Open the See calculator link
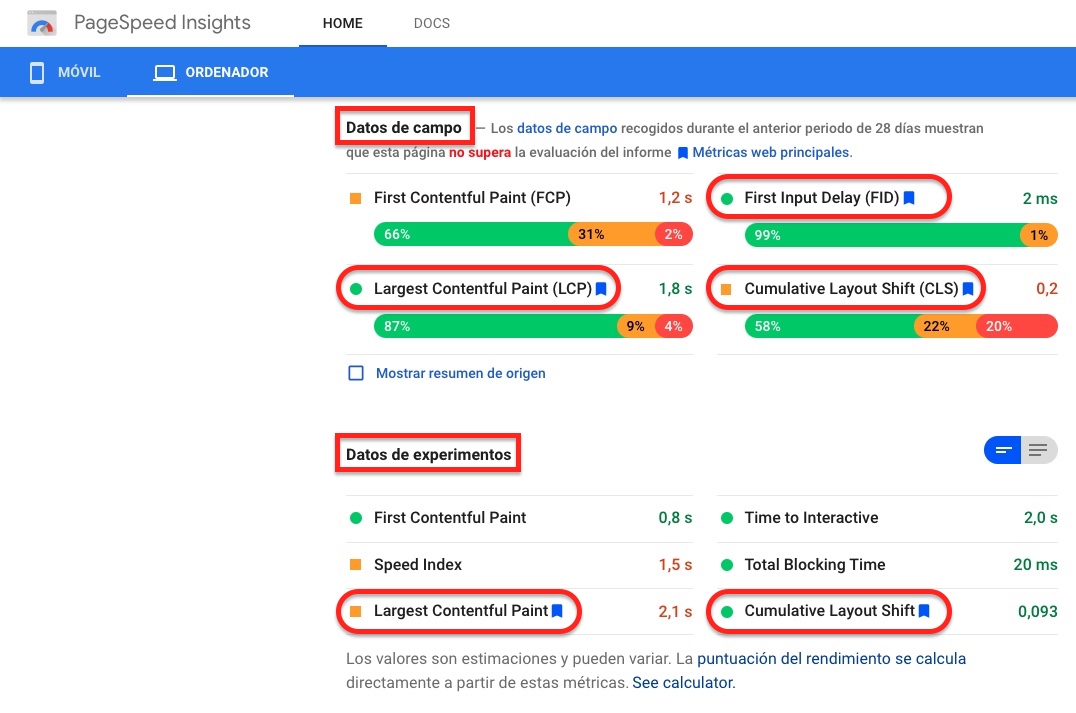 point(683,683)
